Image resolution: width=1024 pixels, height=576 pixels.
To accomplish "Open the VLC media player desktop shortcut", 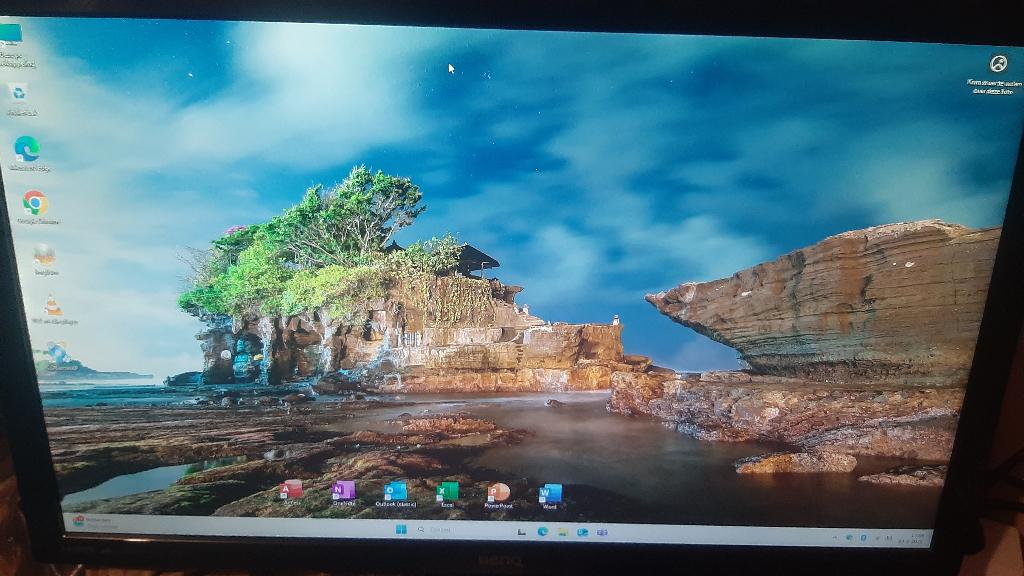I will click(54, 310).
